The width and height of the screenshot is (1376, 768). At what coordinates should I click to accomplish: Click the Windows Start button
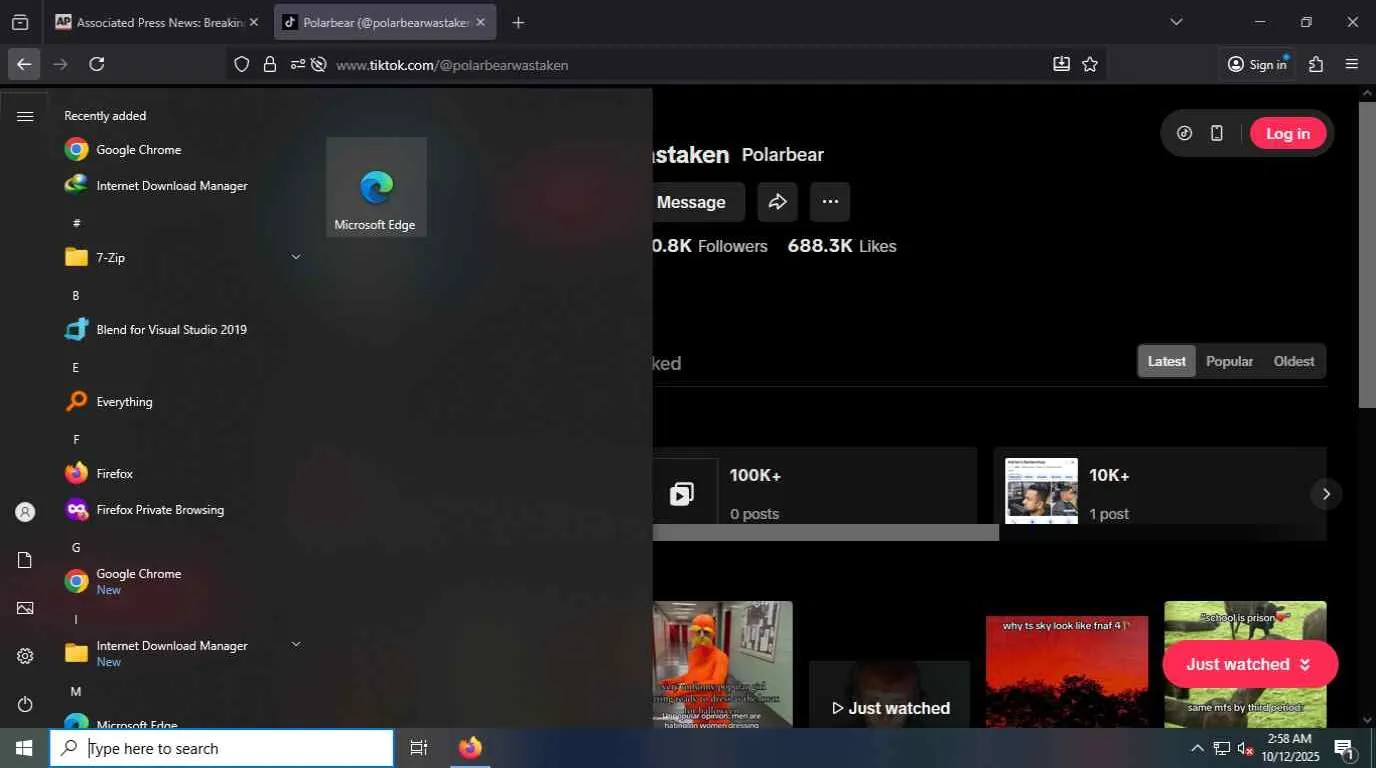[24, 748]
